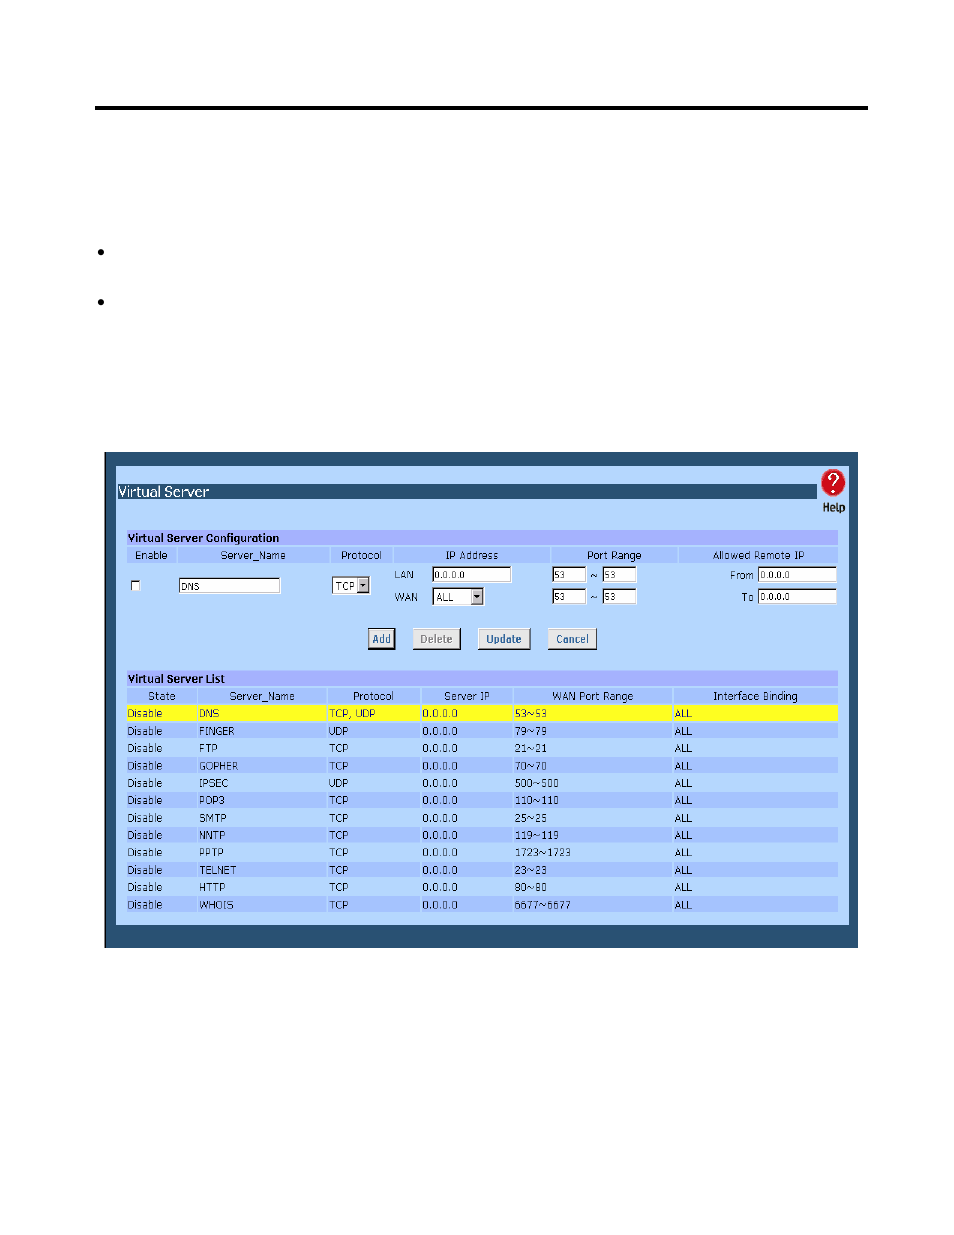Focus the LAN IP Address field 0.0.0.0
The width and height of the screenshot is (954, 1235).
(471, 575)
